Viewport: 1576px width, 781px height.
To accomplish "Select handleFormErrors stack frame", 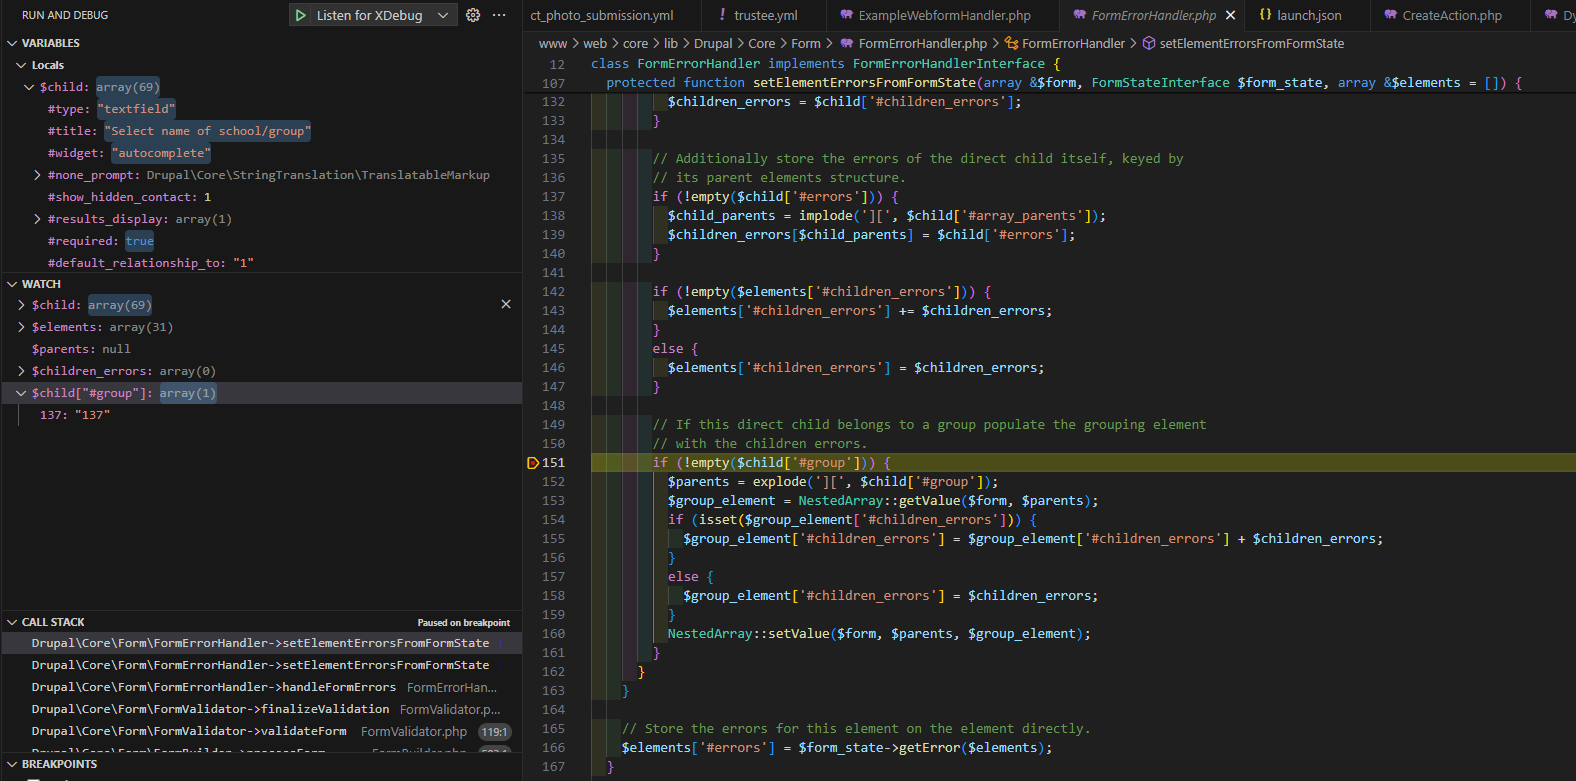I will (262, 687).
